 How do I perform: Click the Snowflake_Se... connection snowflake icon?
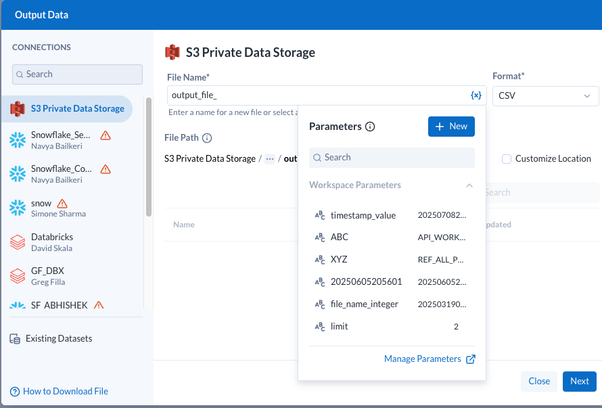point(17,140)
